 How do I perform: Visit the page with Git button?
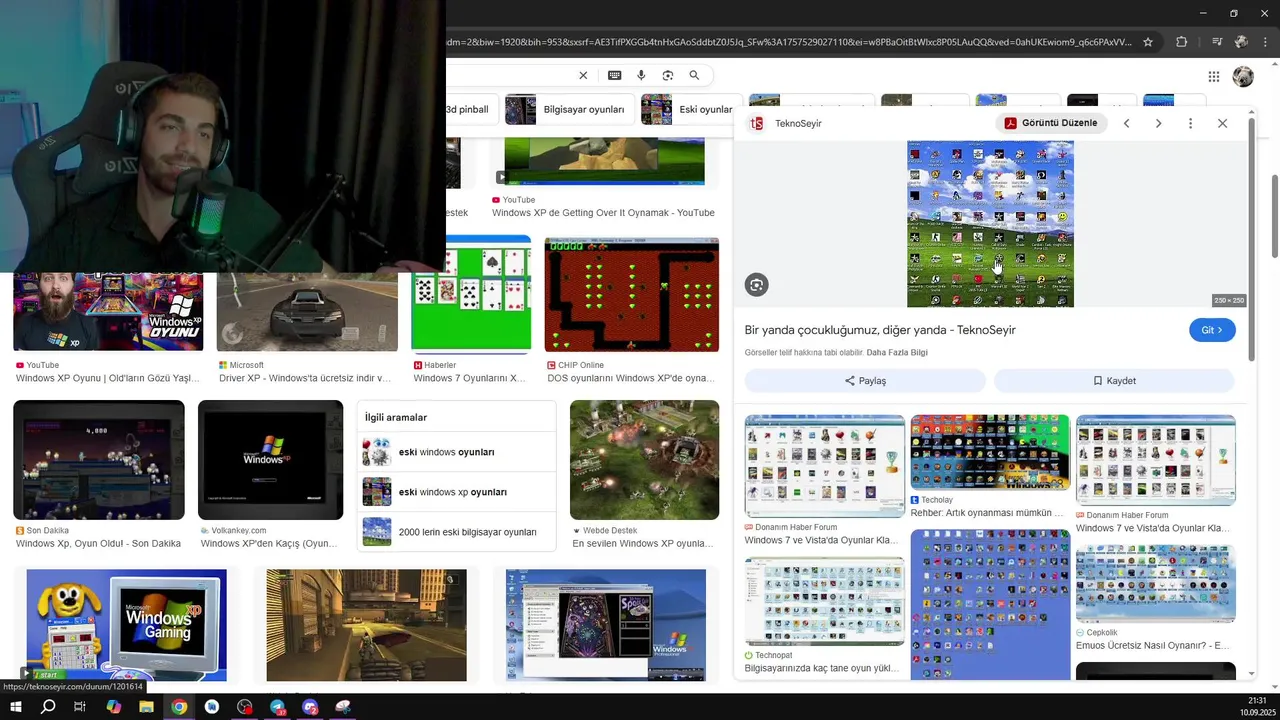pos(1212,330)
